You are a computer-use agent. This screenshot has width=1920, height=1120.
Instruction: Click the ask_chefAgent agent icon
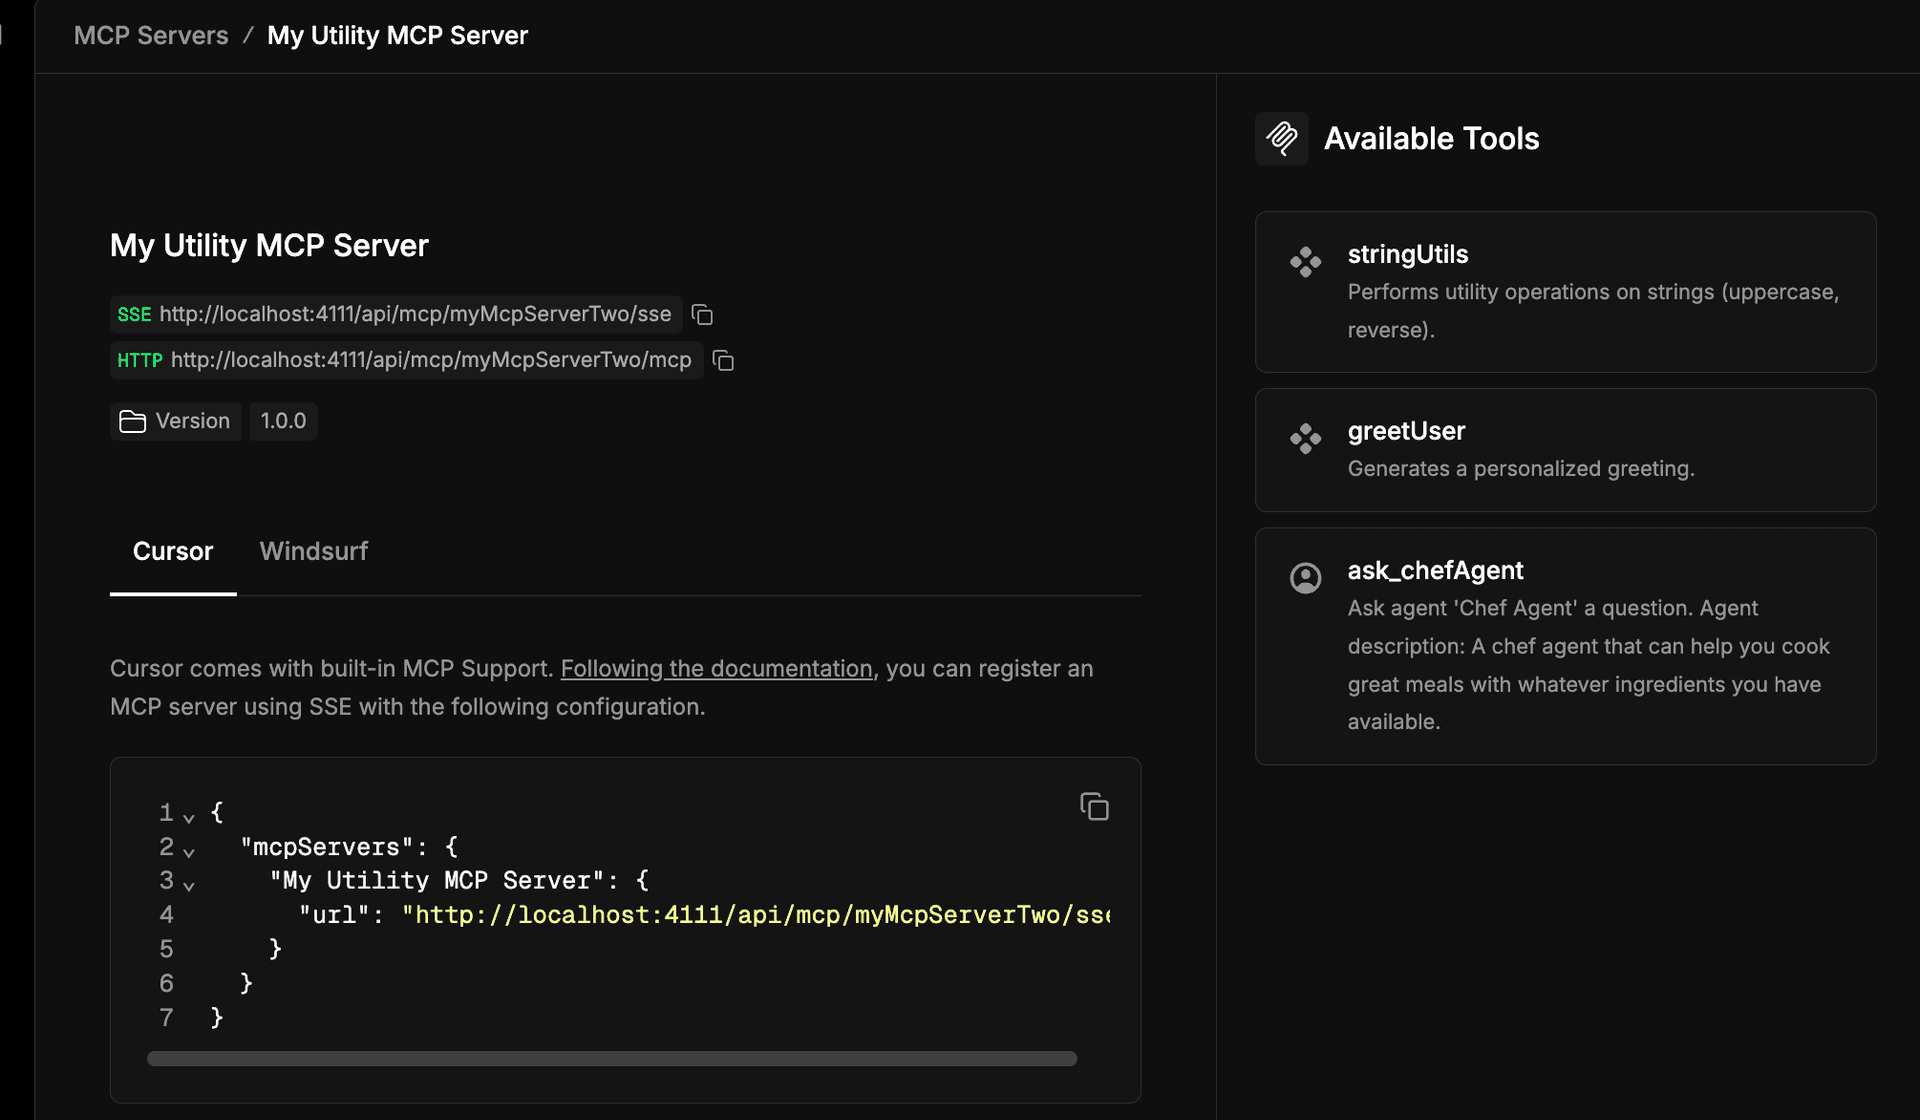pos(1305,578)
